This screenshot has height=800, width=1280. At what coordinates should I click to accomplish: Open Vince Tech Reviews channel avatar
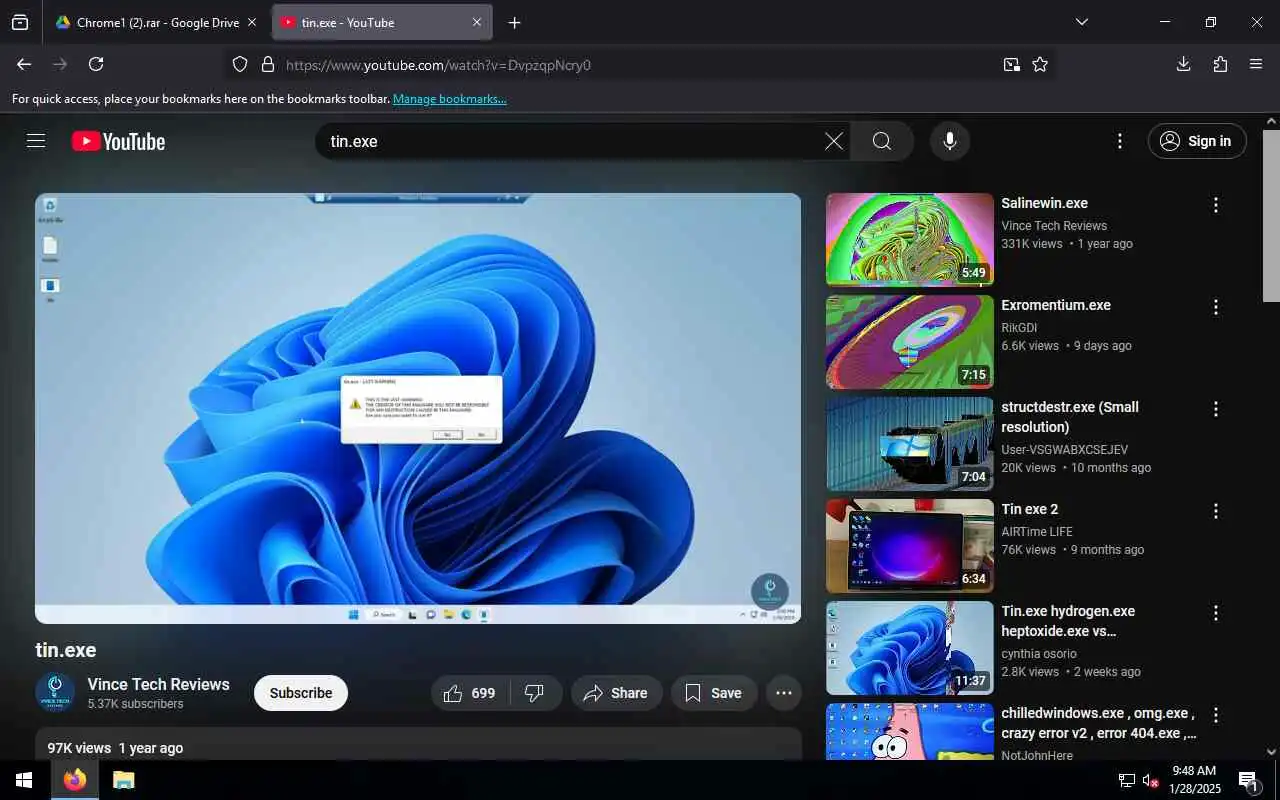coord(55,692)
